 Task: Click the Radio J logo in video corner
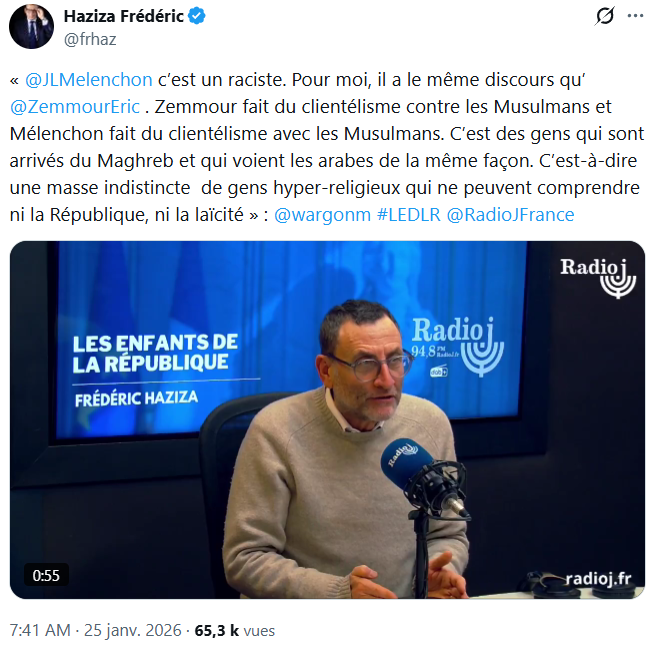tap(598, 278)
